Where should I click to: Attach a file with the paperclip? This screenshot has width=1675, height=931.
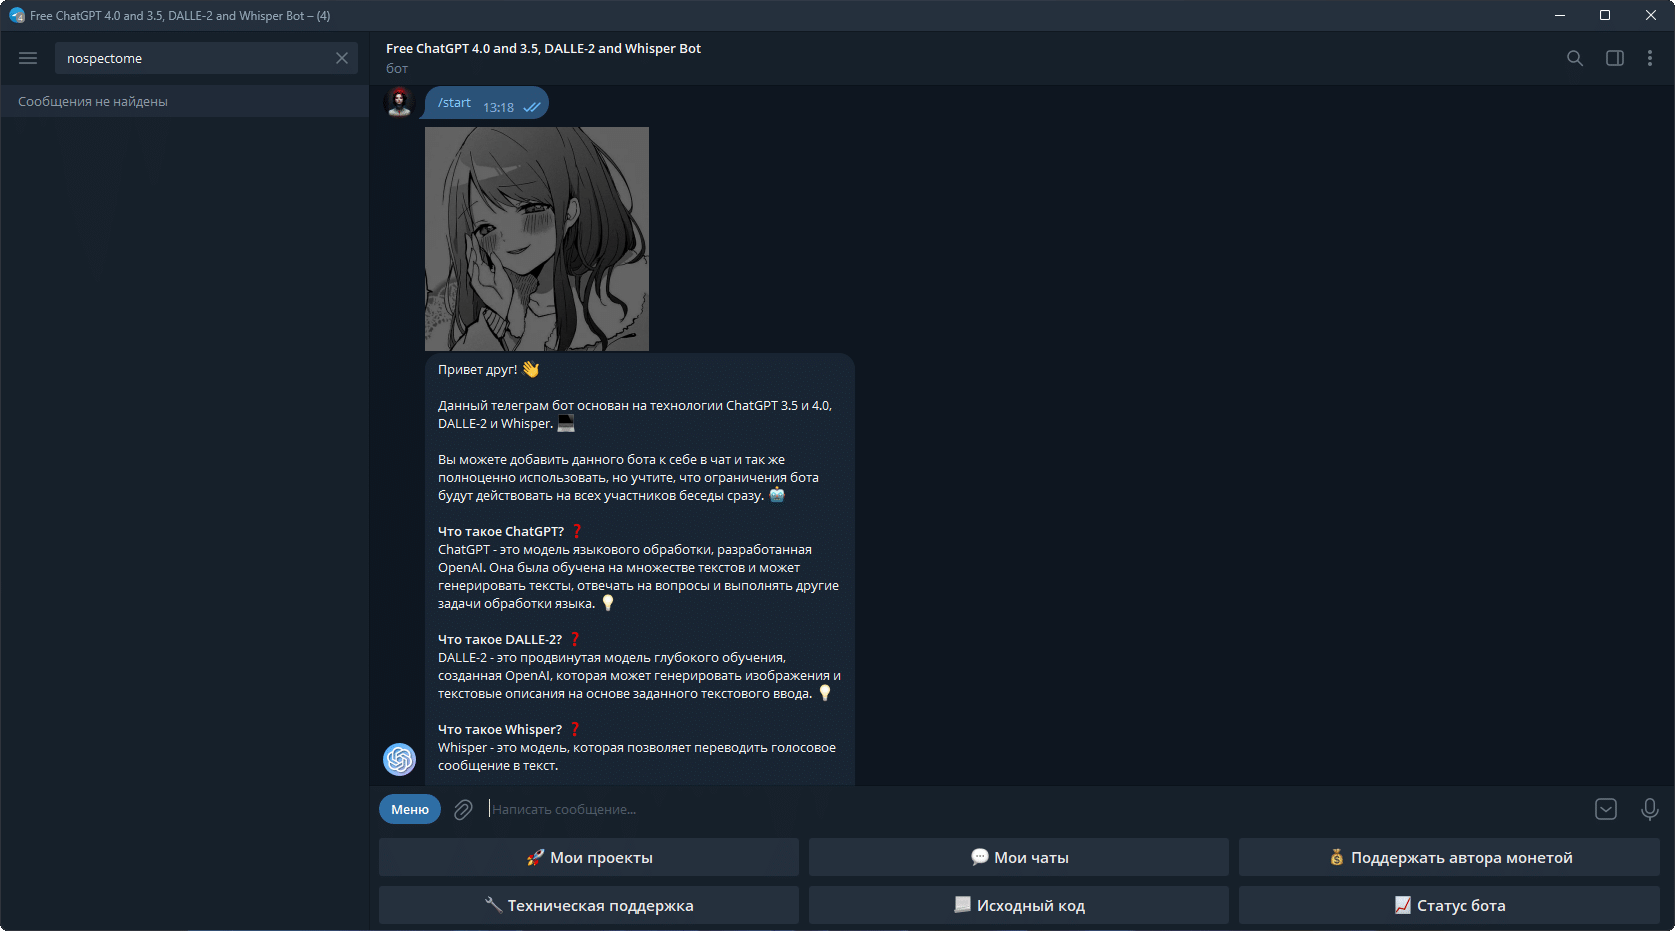[x=463, y=810]
